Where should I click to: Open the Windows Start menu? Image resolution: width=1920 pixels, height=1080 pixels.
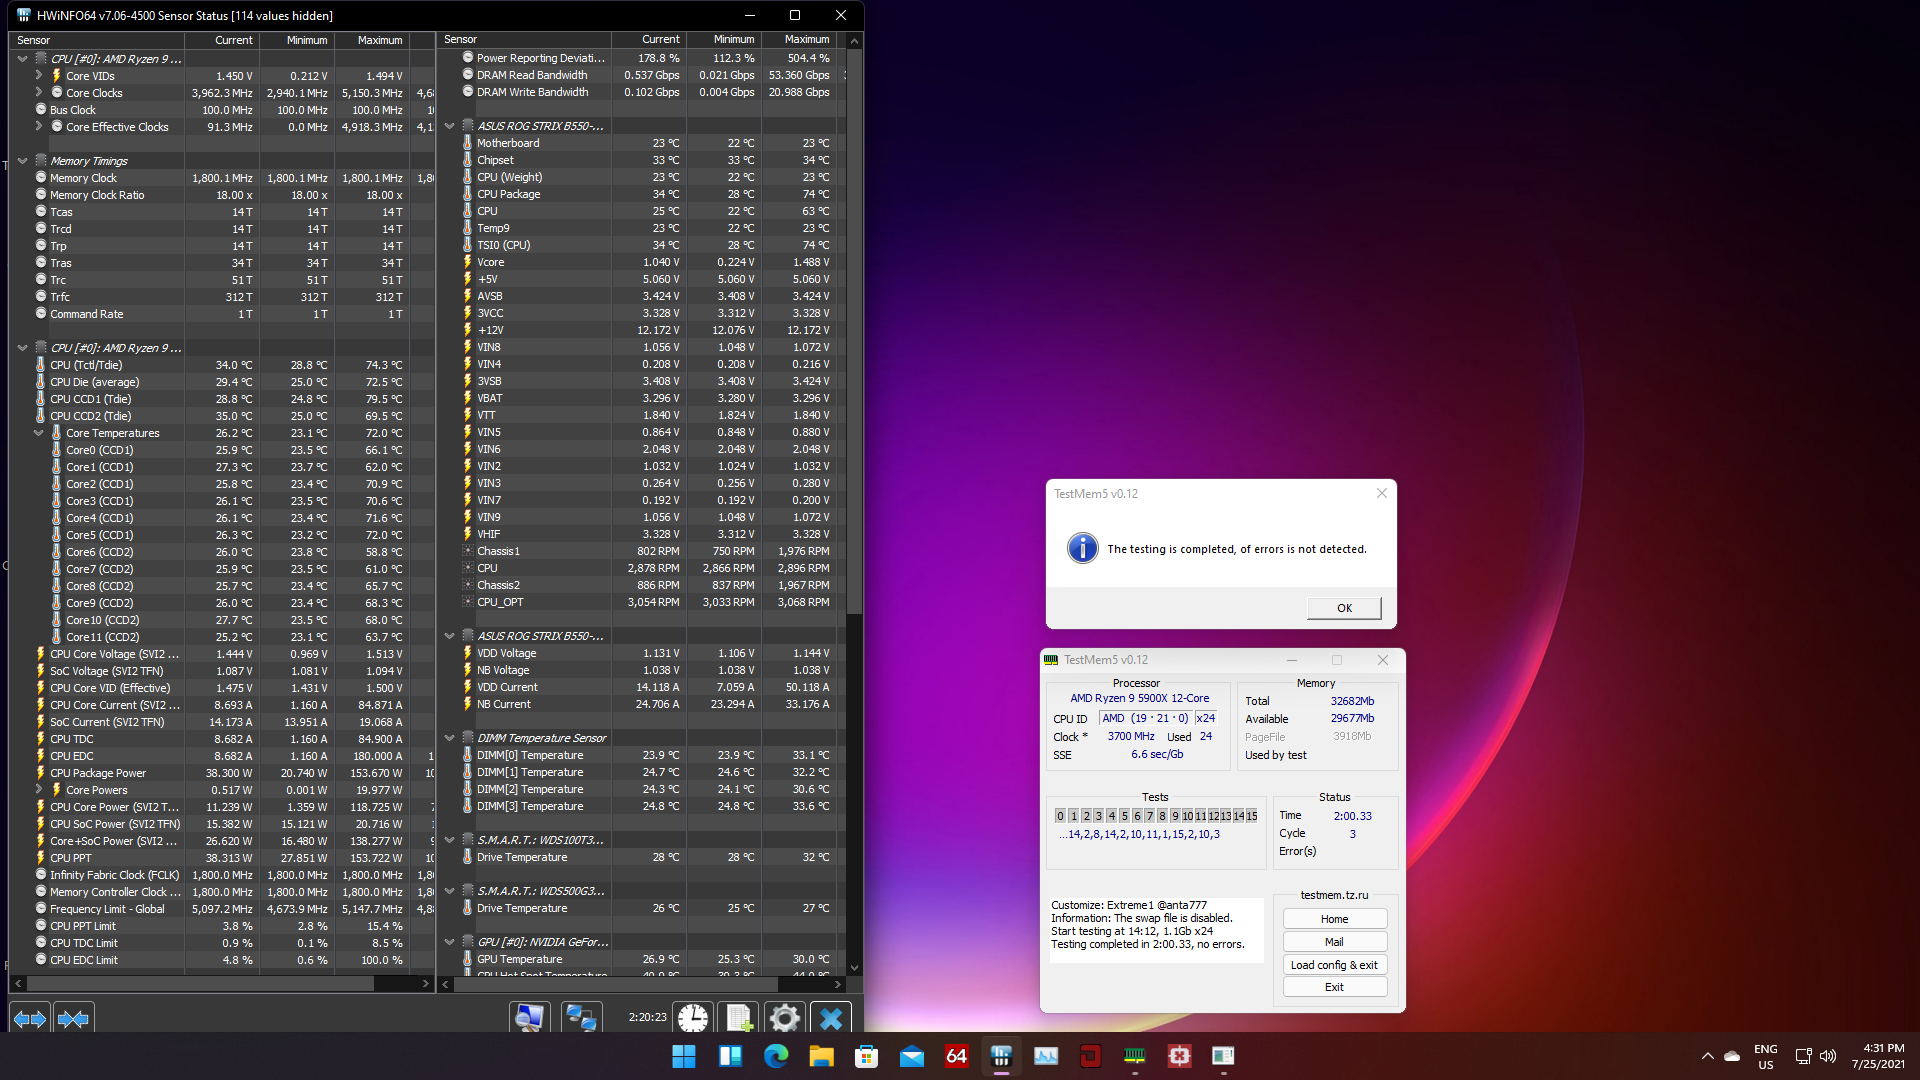(684, 1056)
